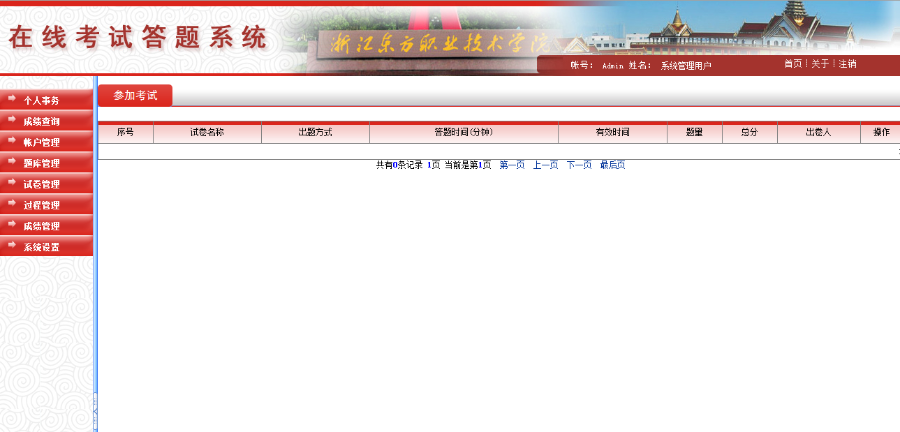Image resolution: width=900 pixels, height=432 pixels.
Task: Open the 题库管理 sidebar menu
Action: (46, 163)
